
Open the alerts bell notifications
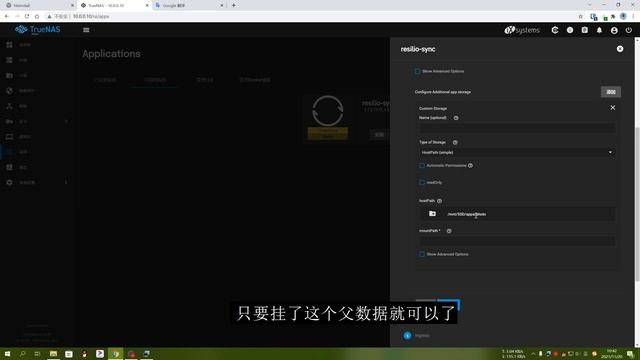599,30
